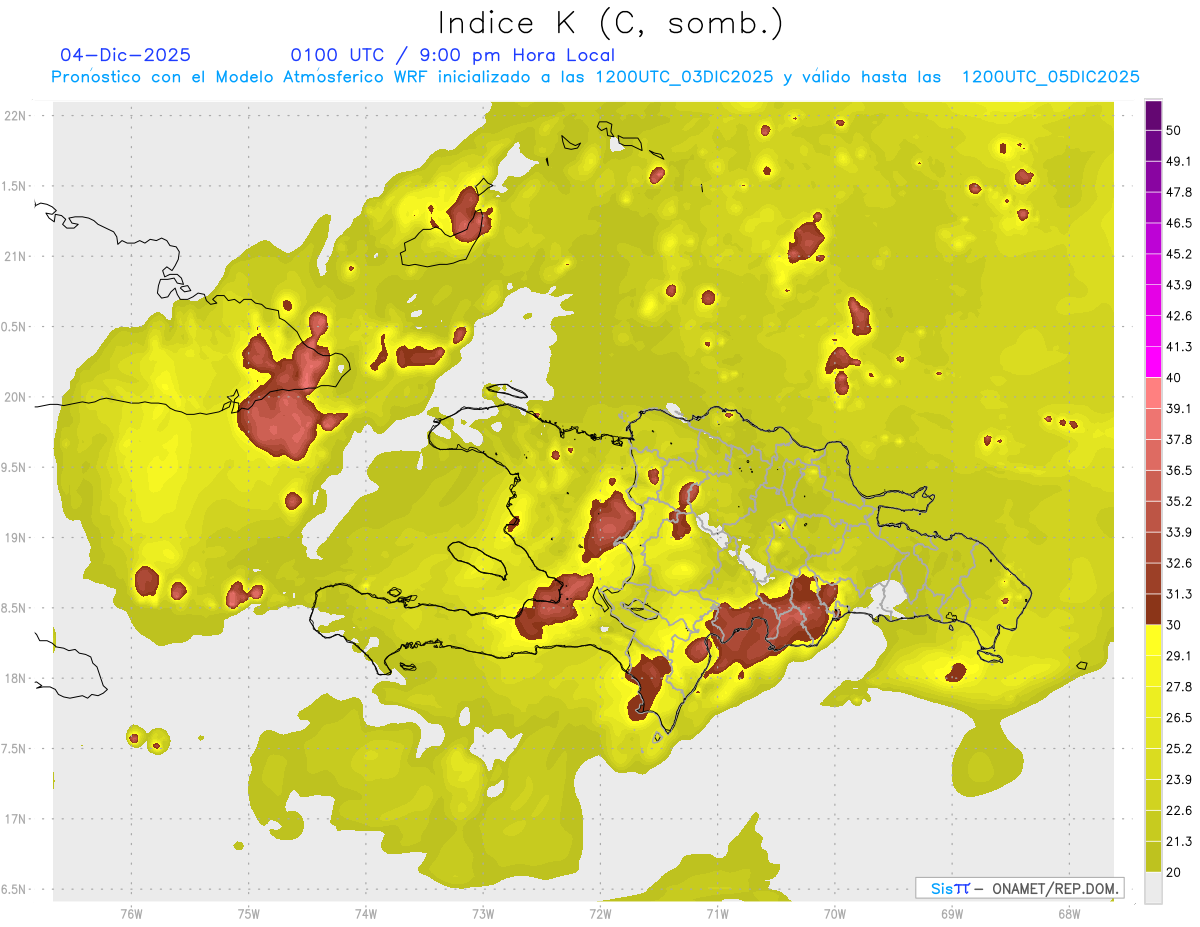The height and width of the screenshot is (927, 1200).
Task: Click the "74W" longitude label
Action: pyautogui.click(x=366, y=915)
